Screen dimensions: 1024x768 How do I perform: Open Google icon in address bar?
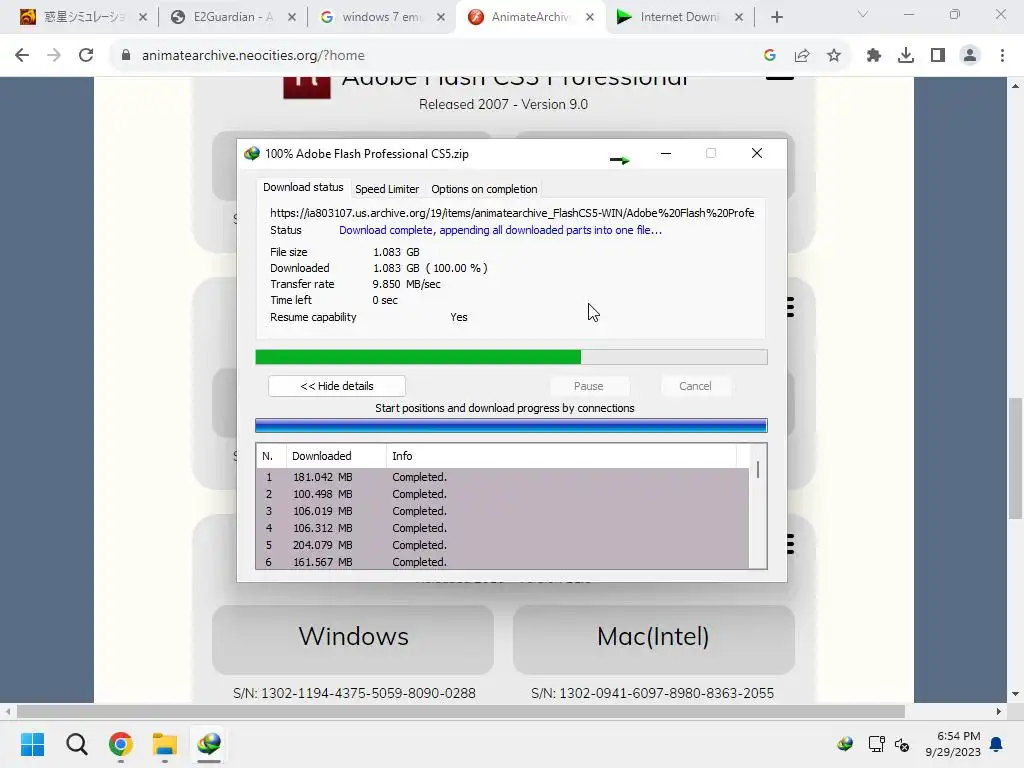pos(770,56)
